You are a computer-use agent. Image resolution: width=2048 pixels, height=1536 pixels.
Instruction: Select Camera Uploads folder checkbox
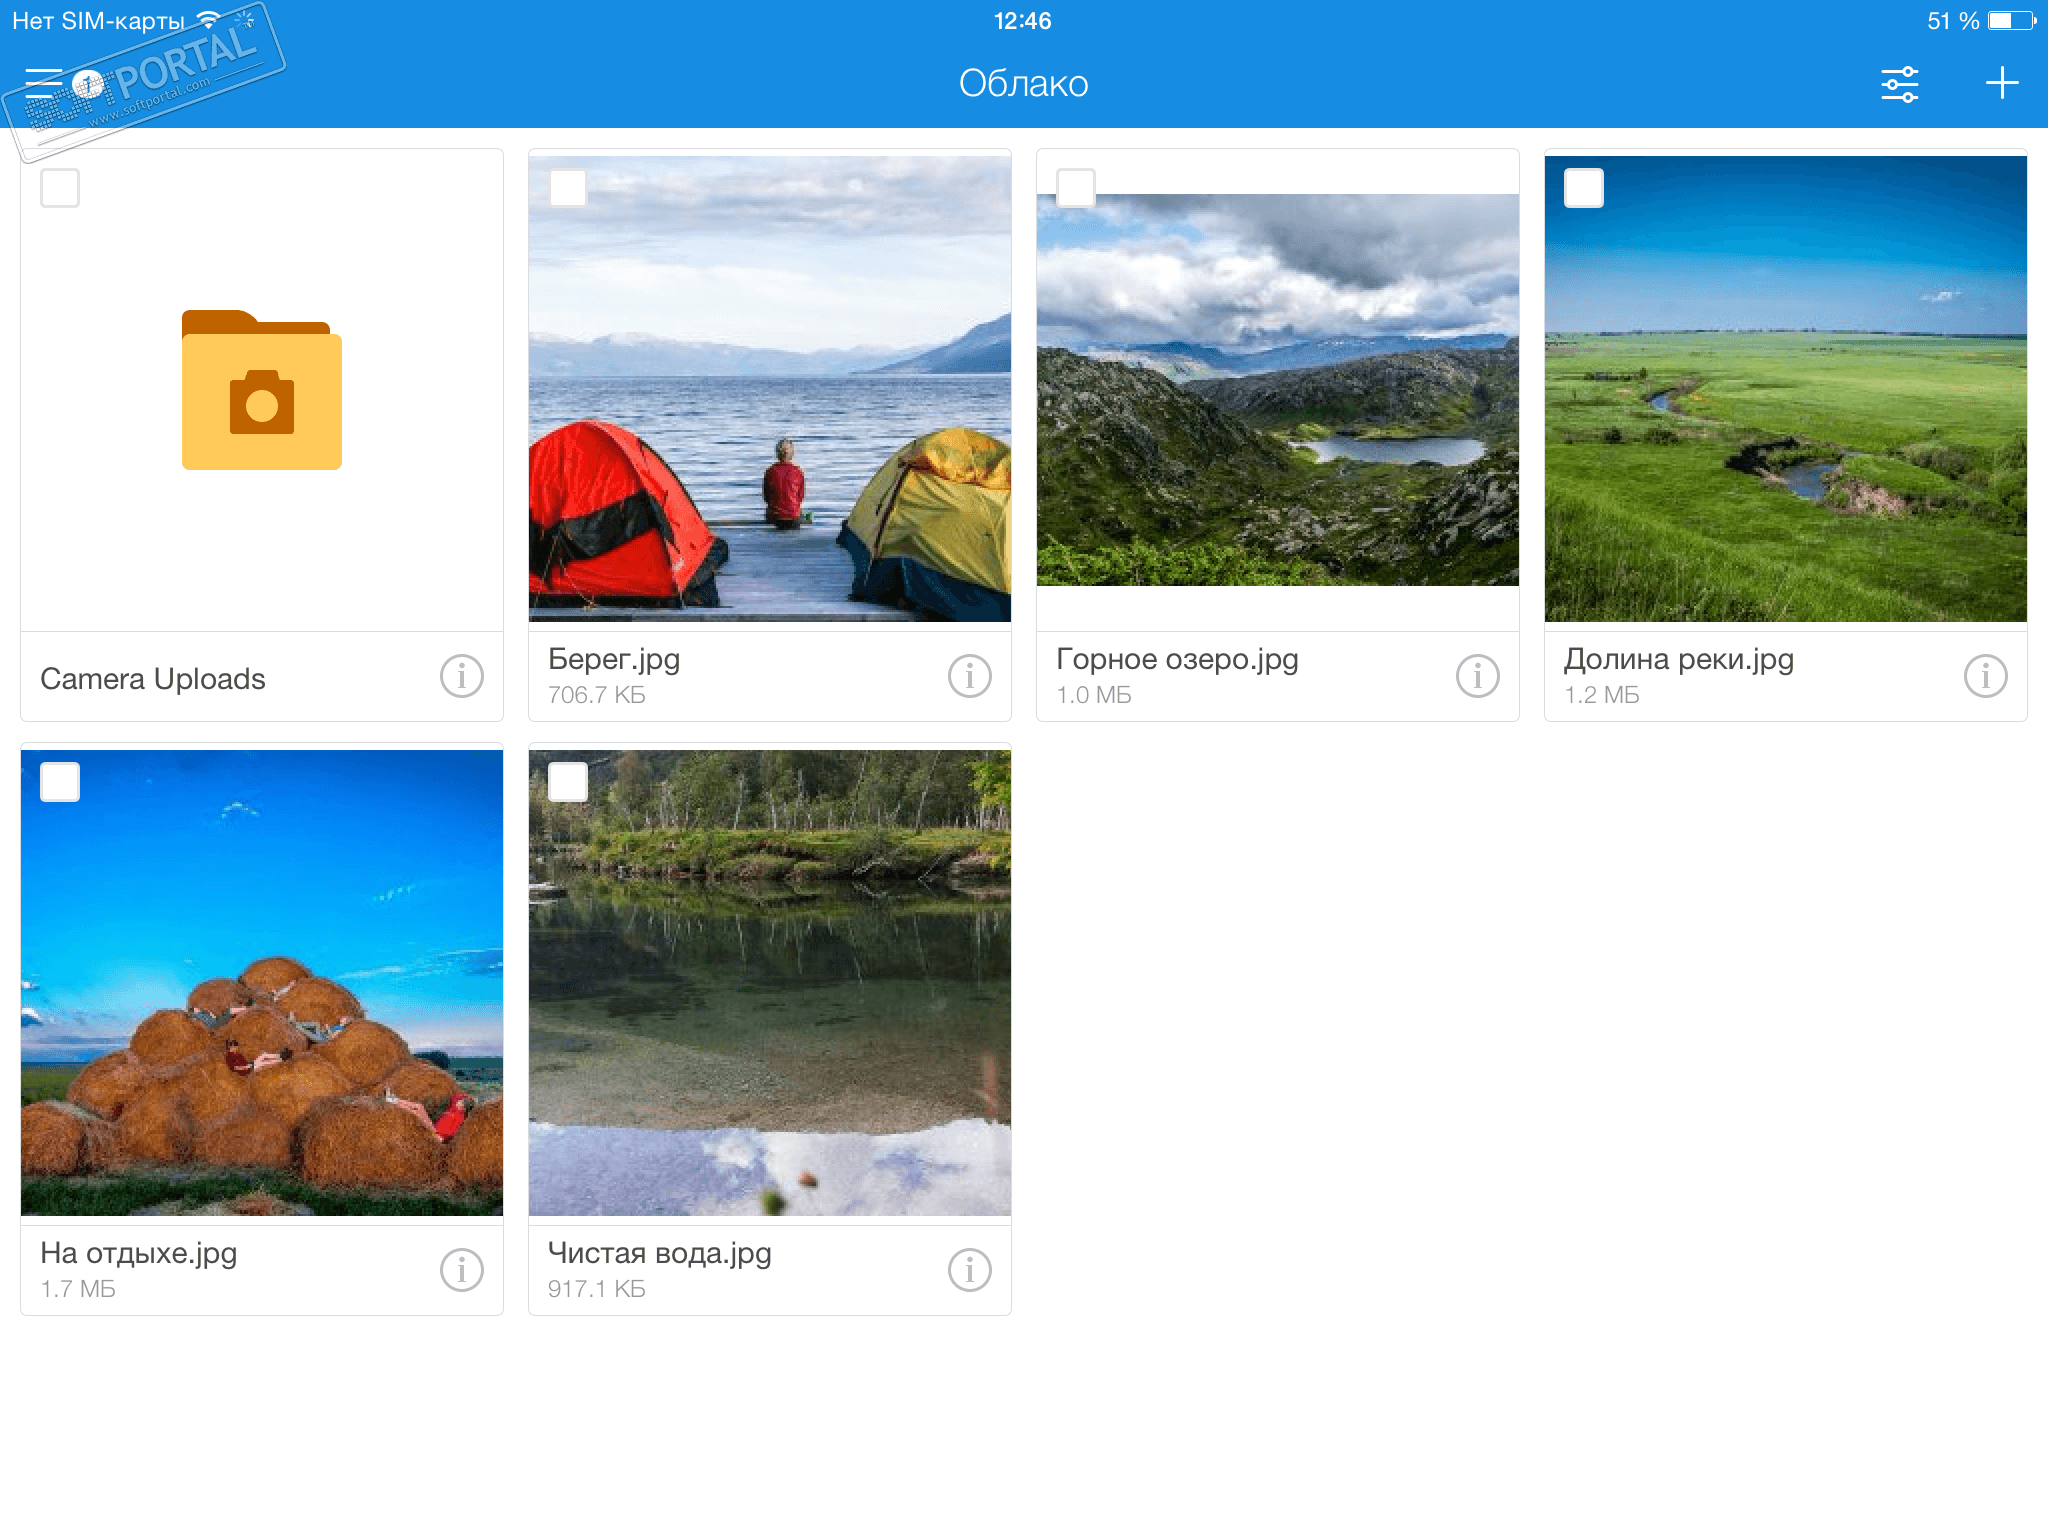click(x=60, y=188)
